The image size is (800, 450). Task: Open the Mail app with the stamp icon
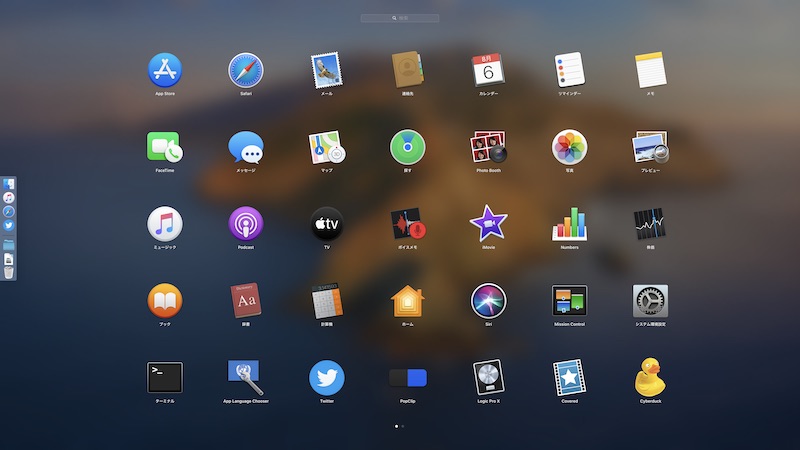(x=327, y=70)
